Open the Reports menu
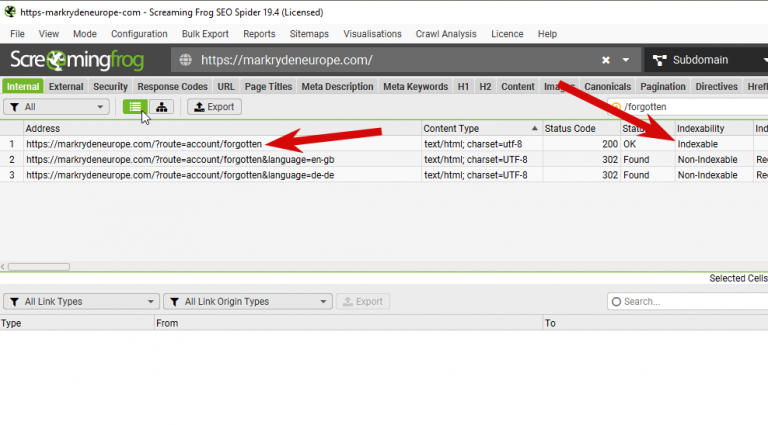 (259, 34)
